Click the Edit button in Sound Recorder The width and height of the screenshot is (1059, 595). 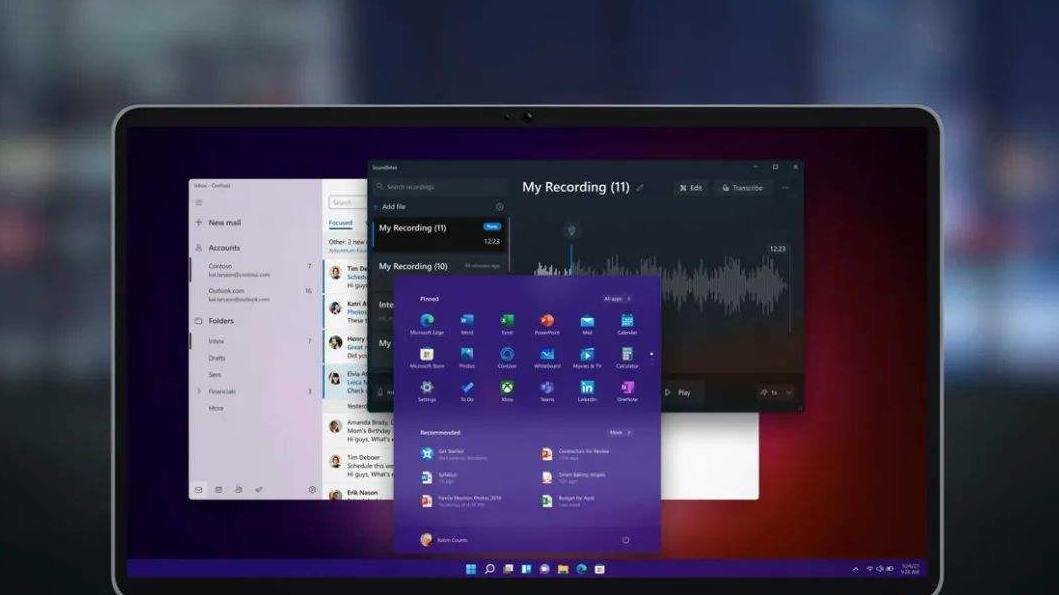[692, 188]
